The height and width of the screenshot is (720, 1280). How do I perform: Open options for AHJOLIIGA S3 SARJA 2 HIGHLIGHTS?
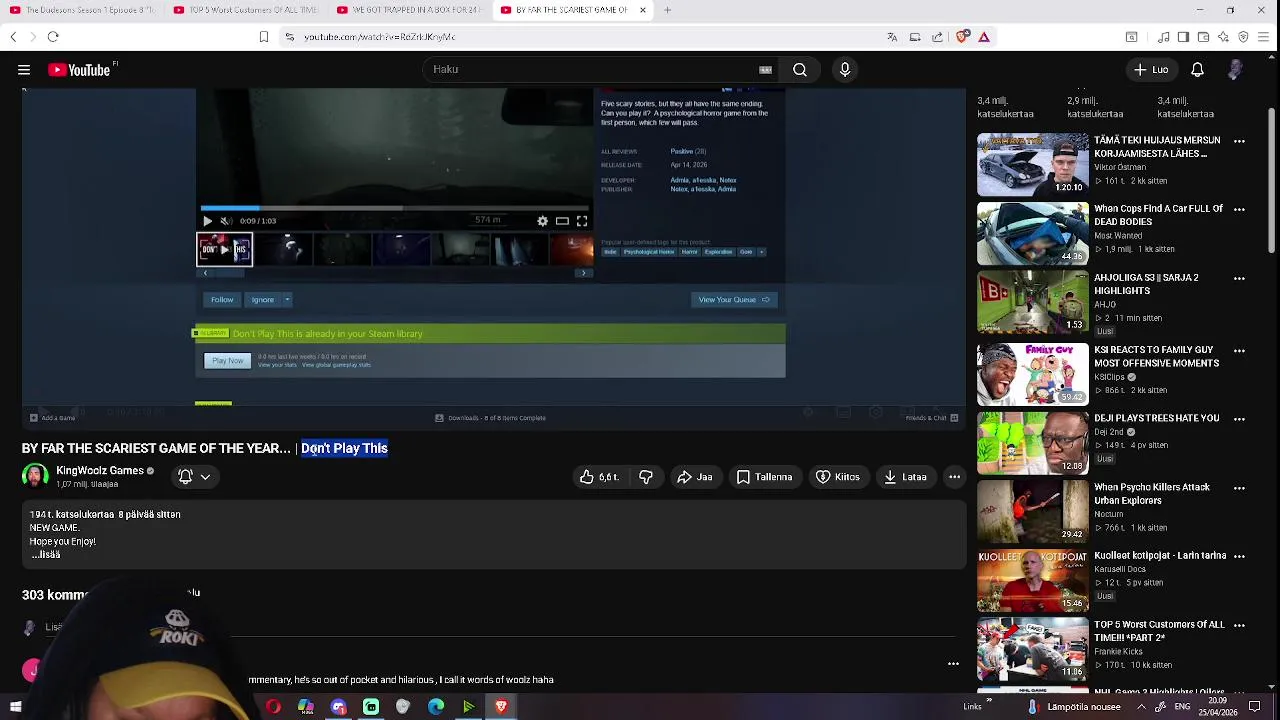tap(1239, 279)
